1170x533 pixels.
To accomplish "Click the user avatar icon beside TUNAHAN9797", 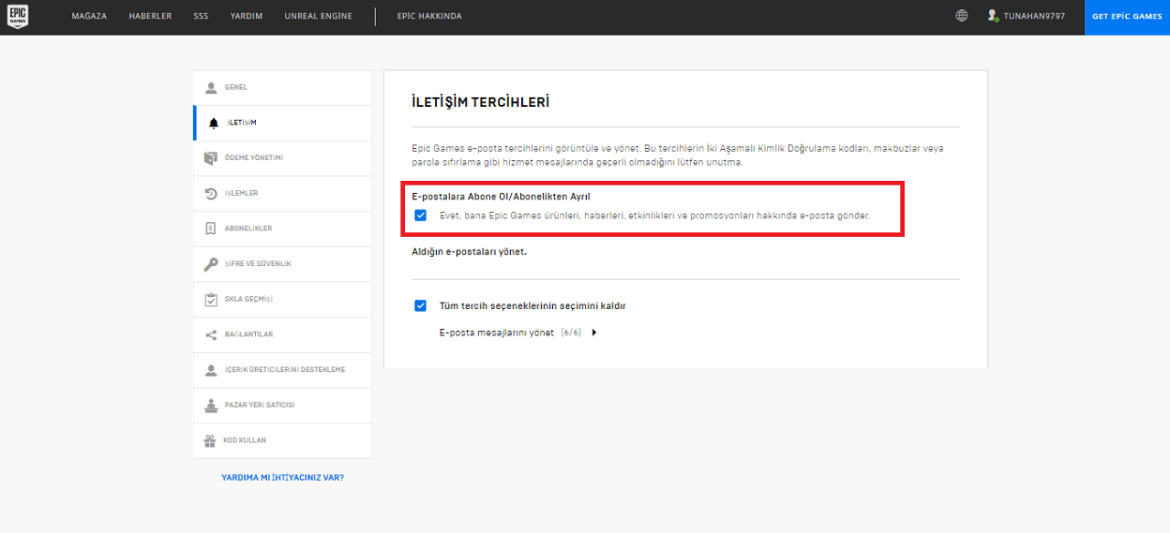I will tap(992, 16).
